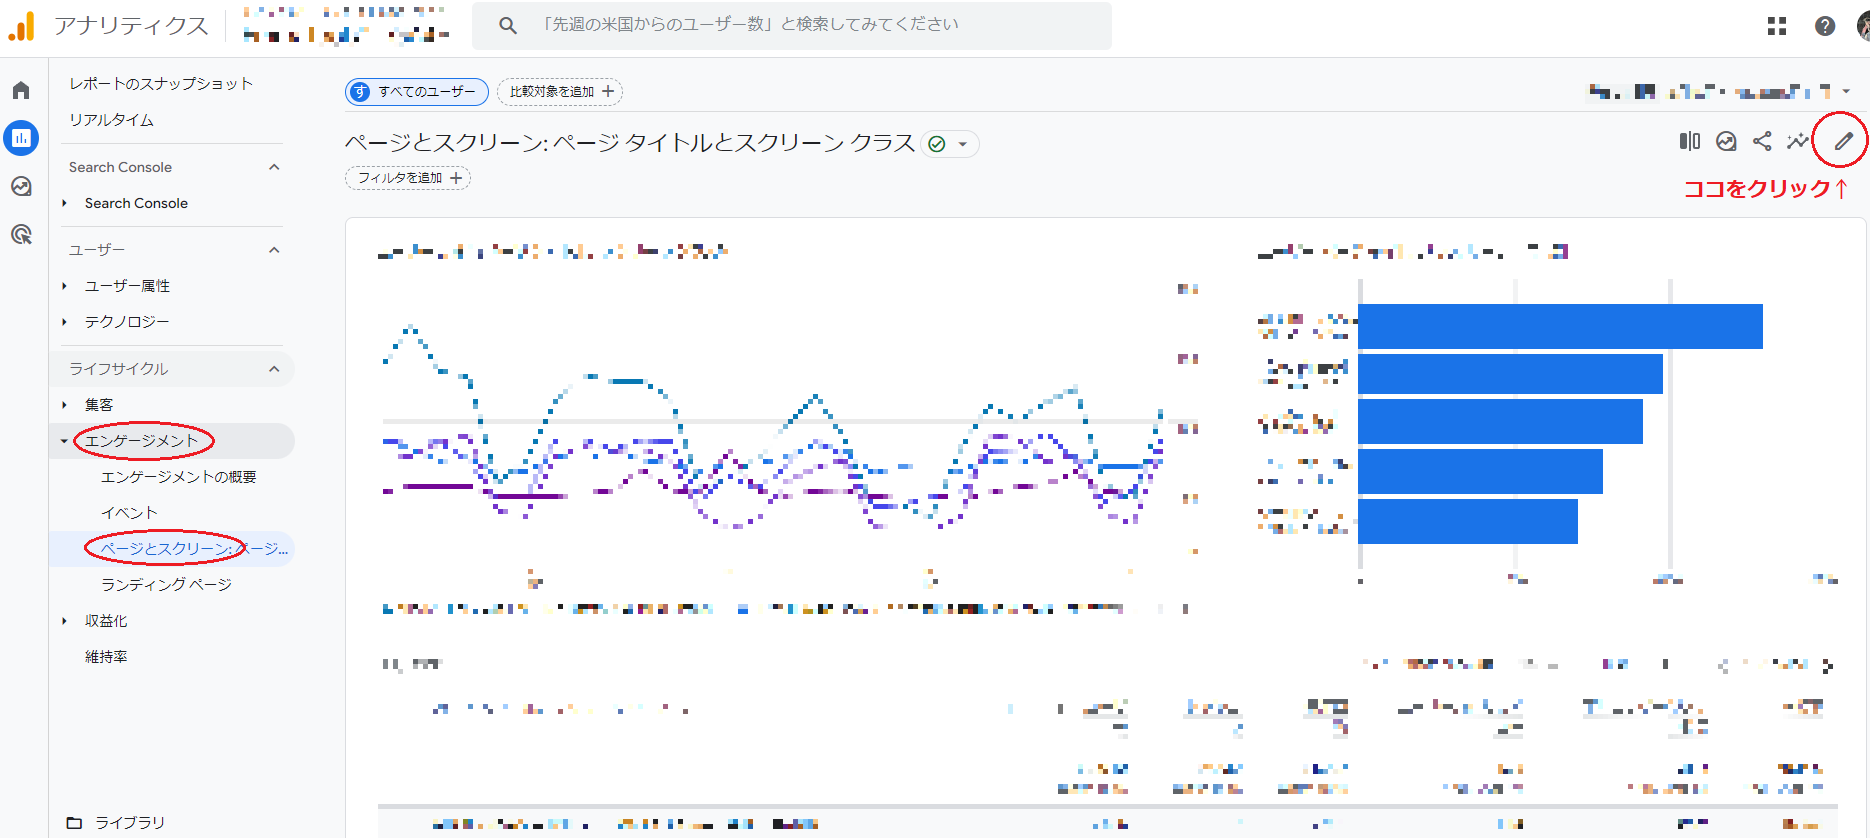Click the search box in header
The width and height of the screenshot is (1870, 838).
pos(792,25)
